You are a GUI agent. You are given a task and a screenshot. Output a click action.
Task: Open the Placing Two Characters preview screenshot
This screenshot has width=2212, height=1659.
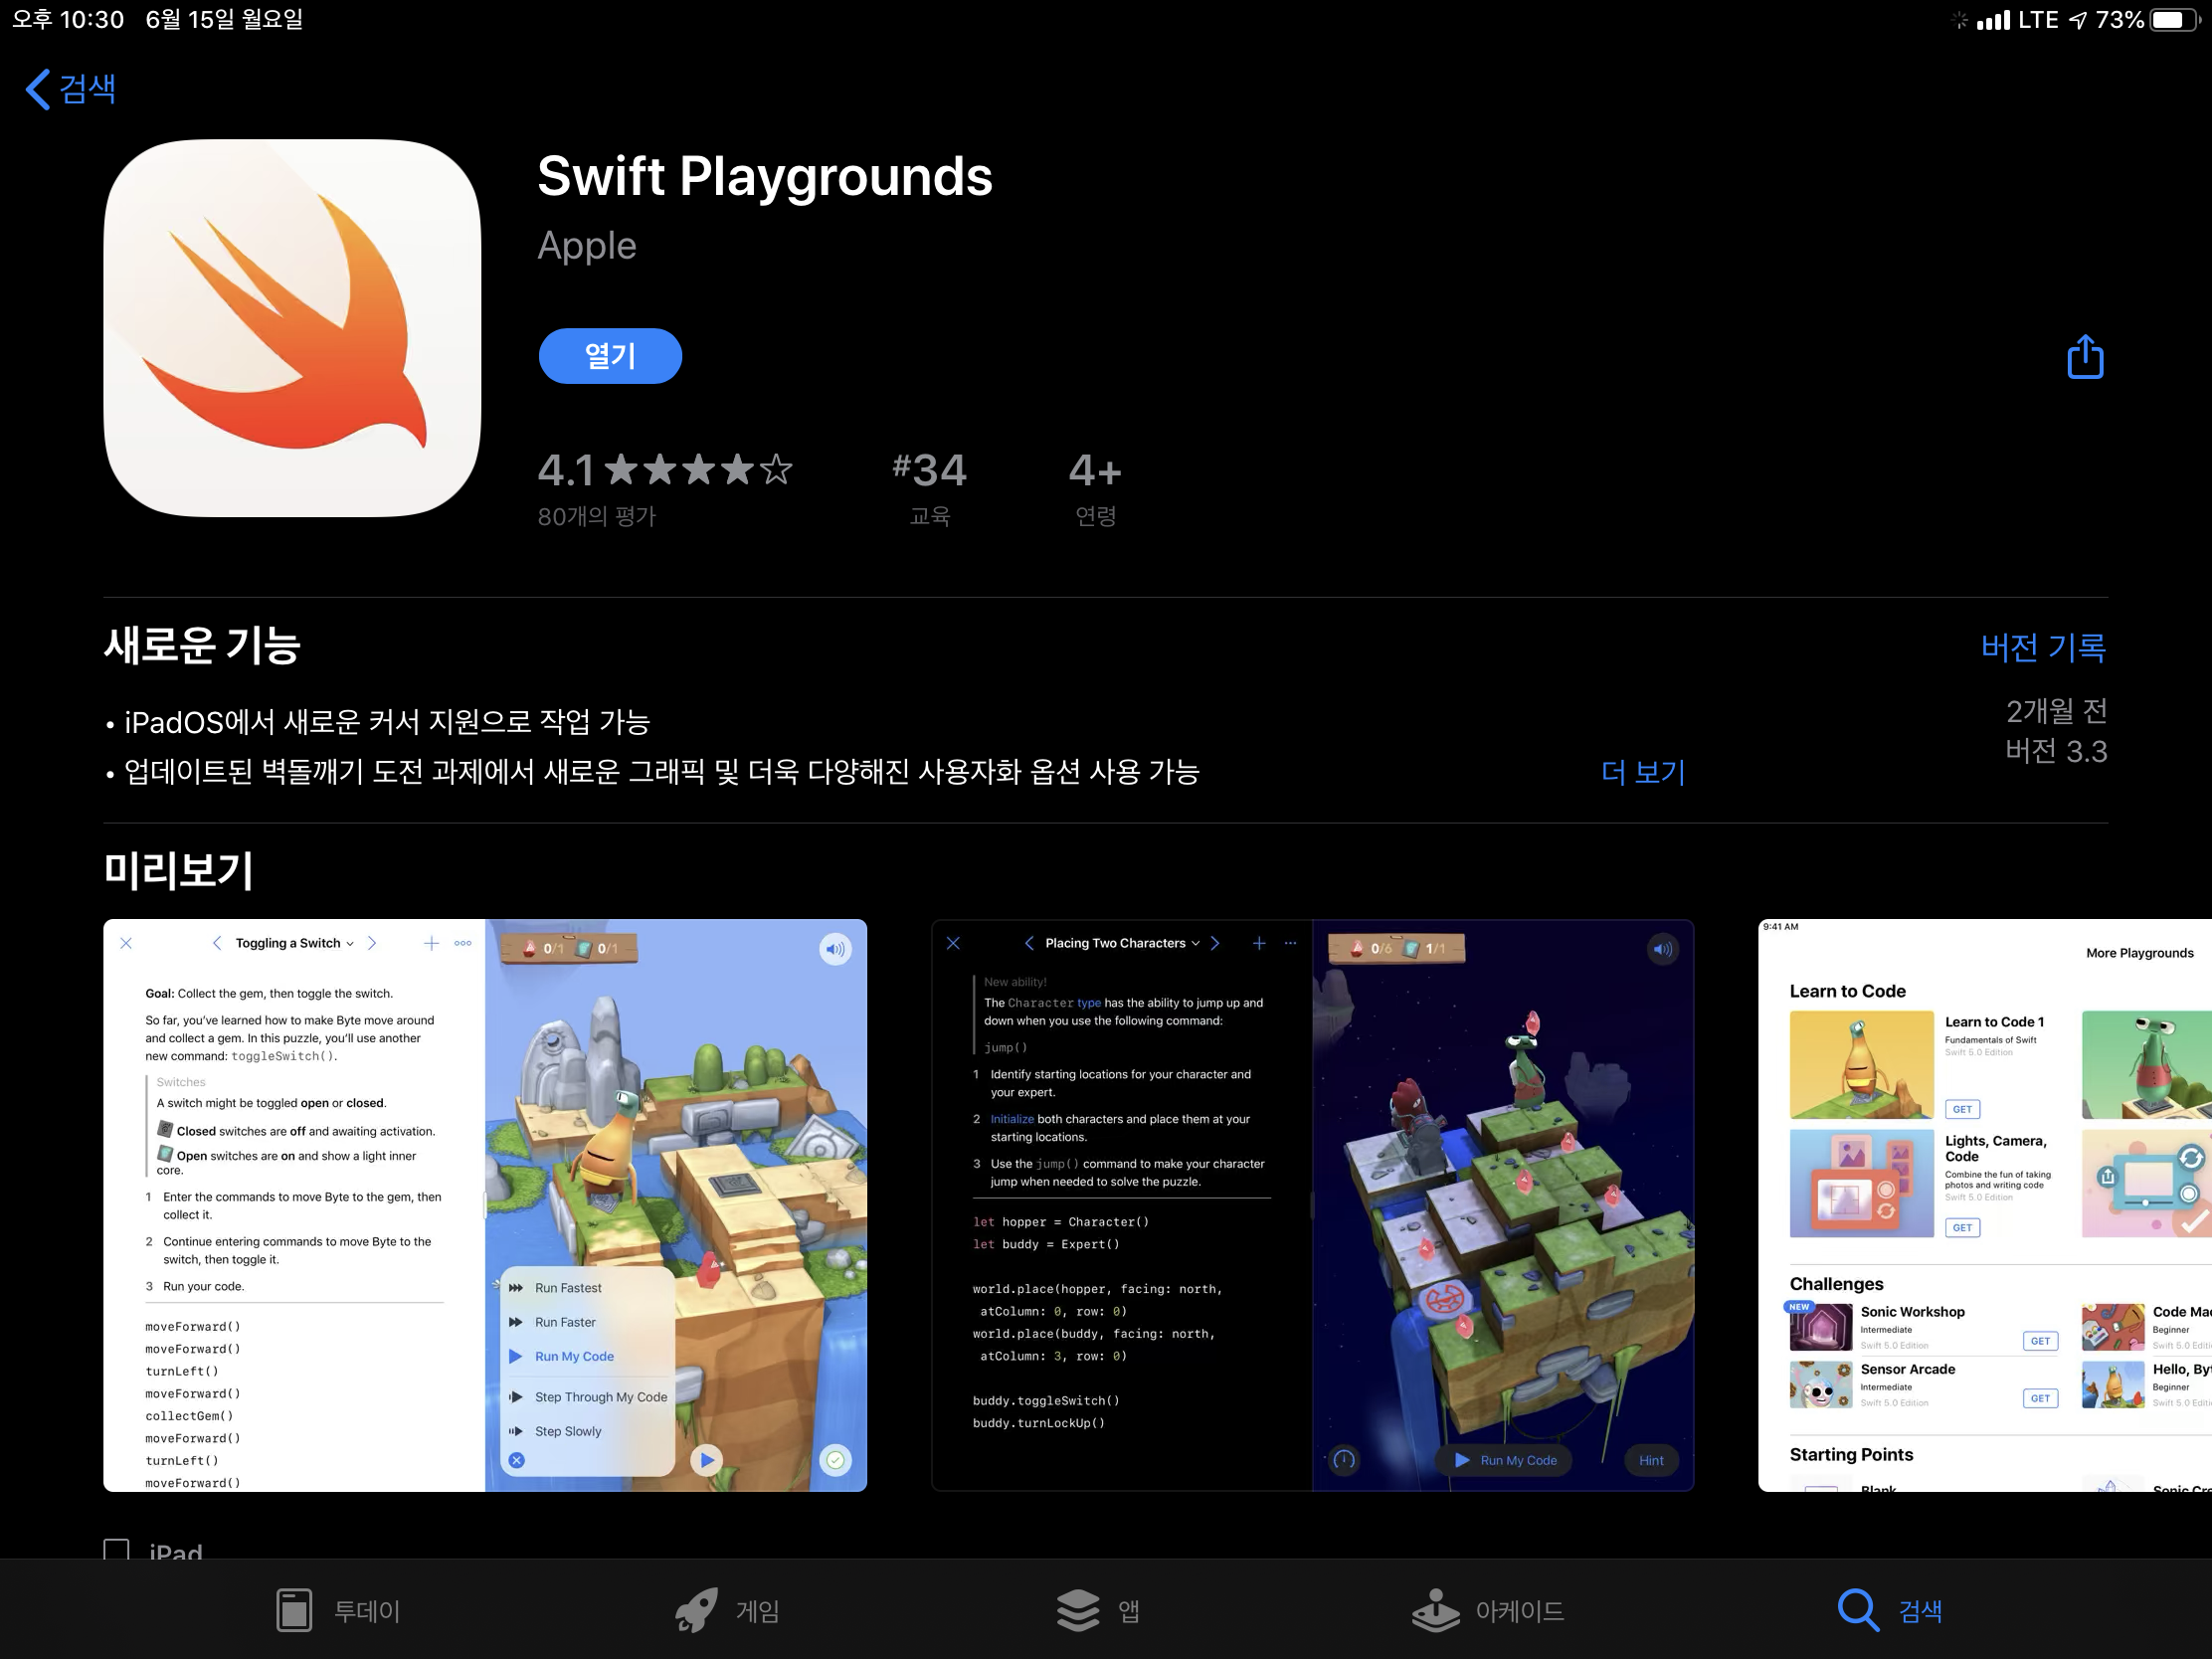[1312, 1205]
